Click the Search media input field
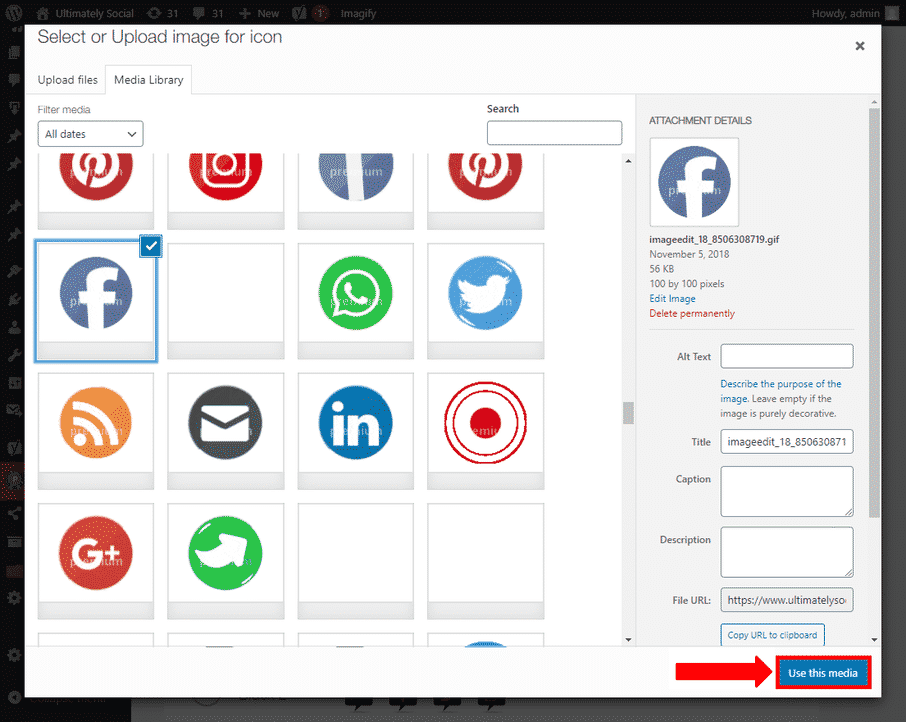906x722 pixels. click(554, 133)
